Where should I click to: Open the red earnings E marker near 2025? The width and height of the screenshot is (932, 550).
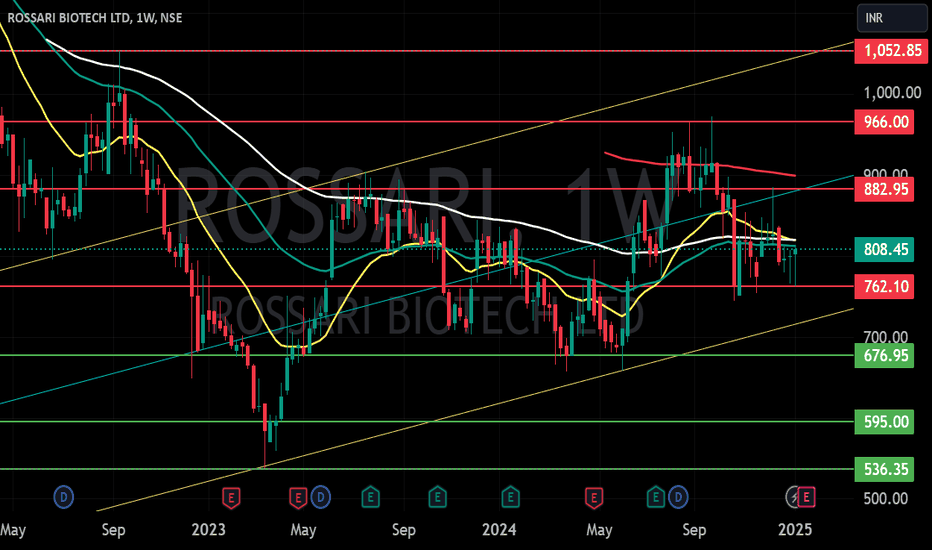(806, 497)
